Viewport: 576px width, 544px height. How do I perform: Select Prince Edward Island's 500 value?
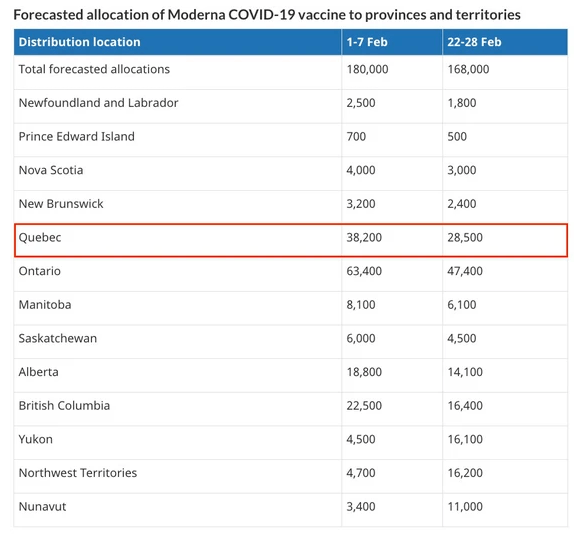coord(457,137)
